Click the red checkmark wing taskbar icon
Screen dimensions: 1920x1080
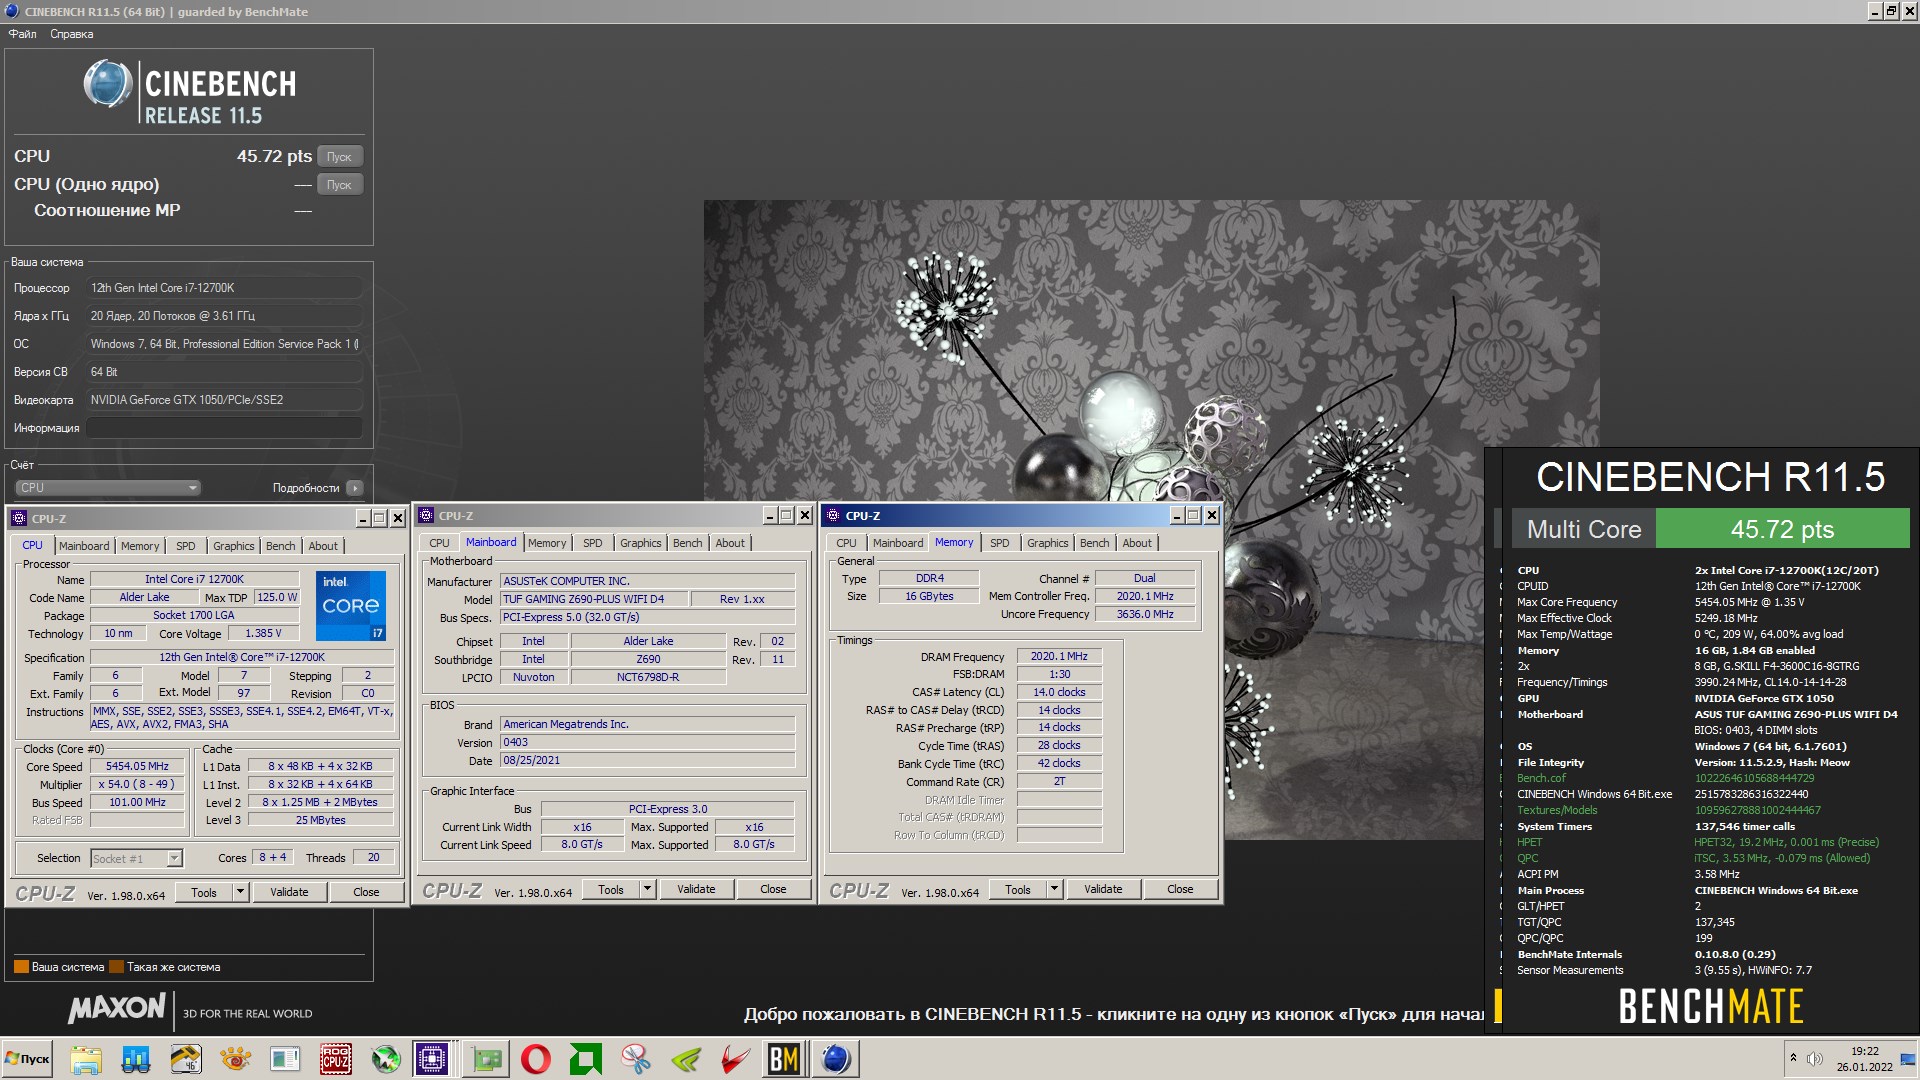tap(736, 1059)
